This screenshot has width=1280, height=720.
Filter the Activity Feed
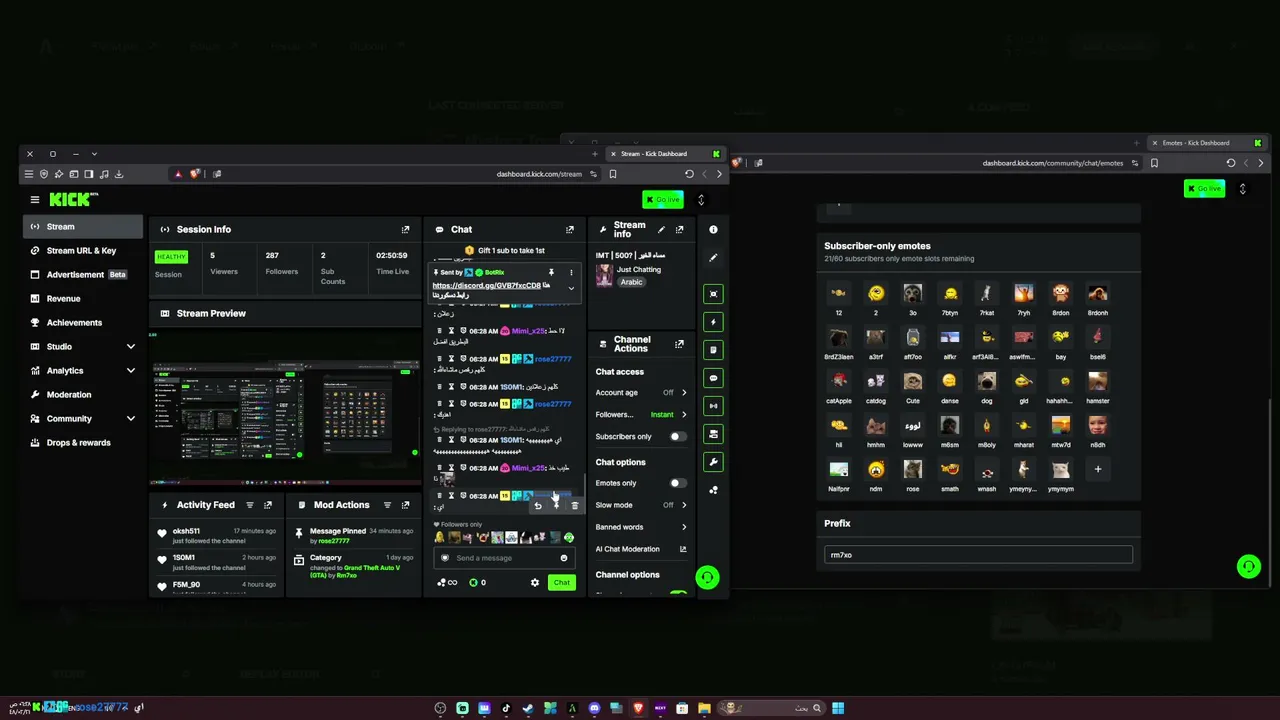pyautogui.click(x=250, y=505)
